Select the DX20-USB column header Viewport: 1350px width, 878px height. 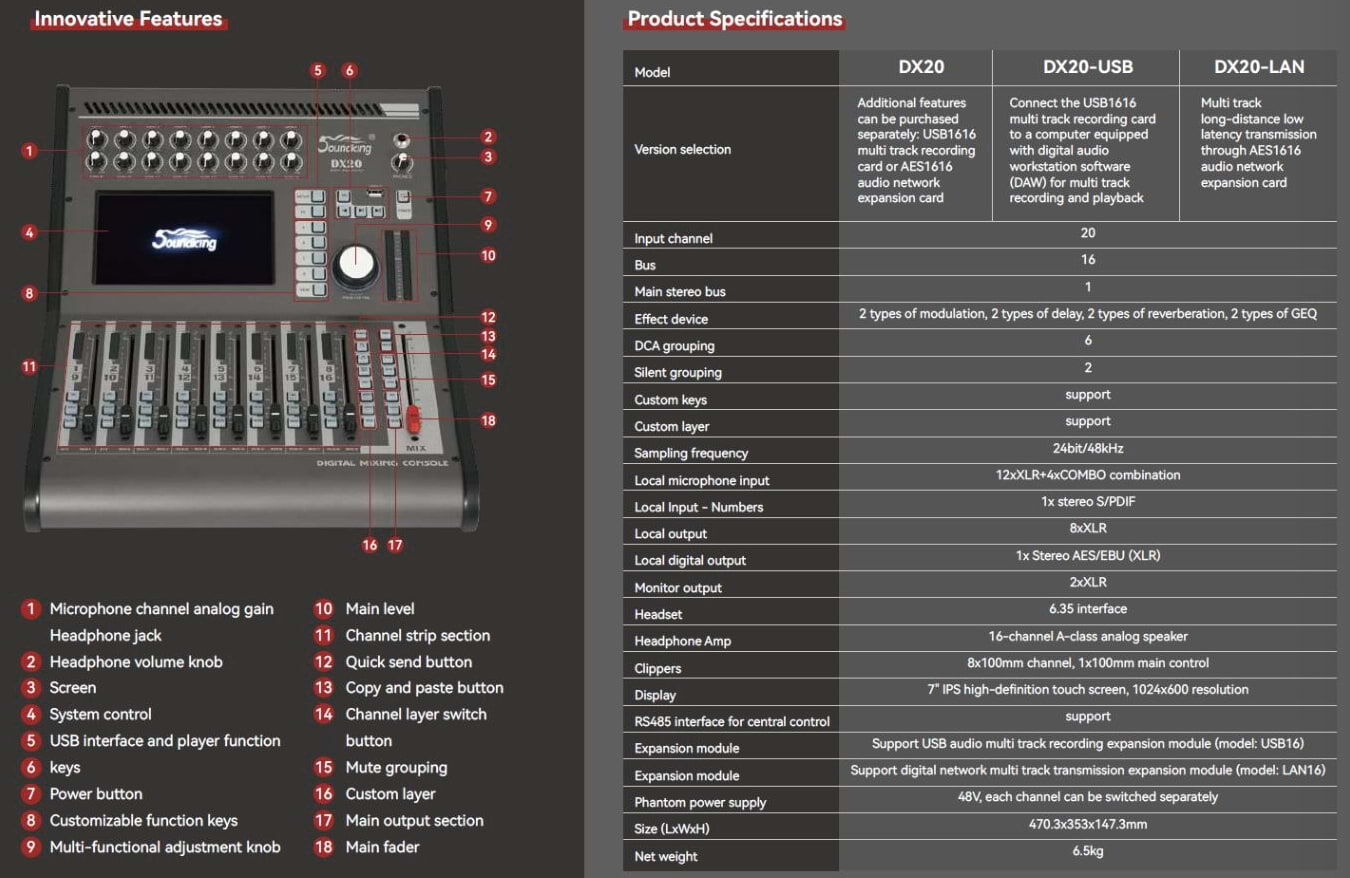point(1087,68)
